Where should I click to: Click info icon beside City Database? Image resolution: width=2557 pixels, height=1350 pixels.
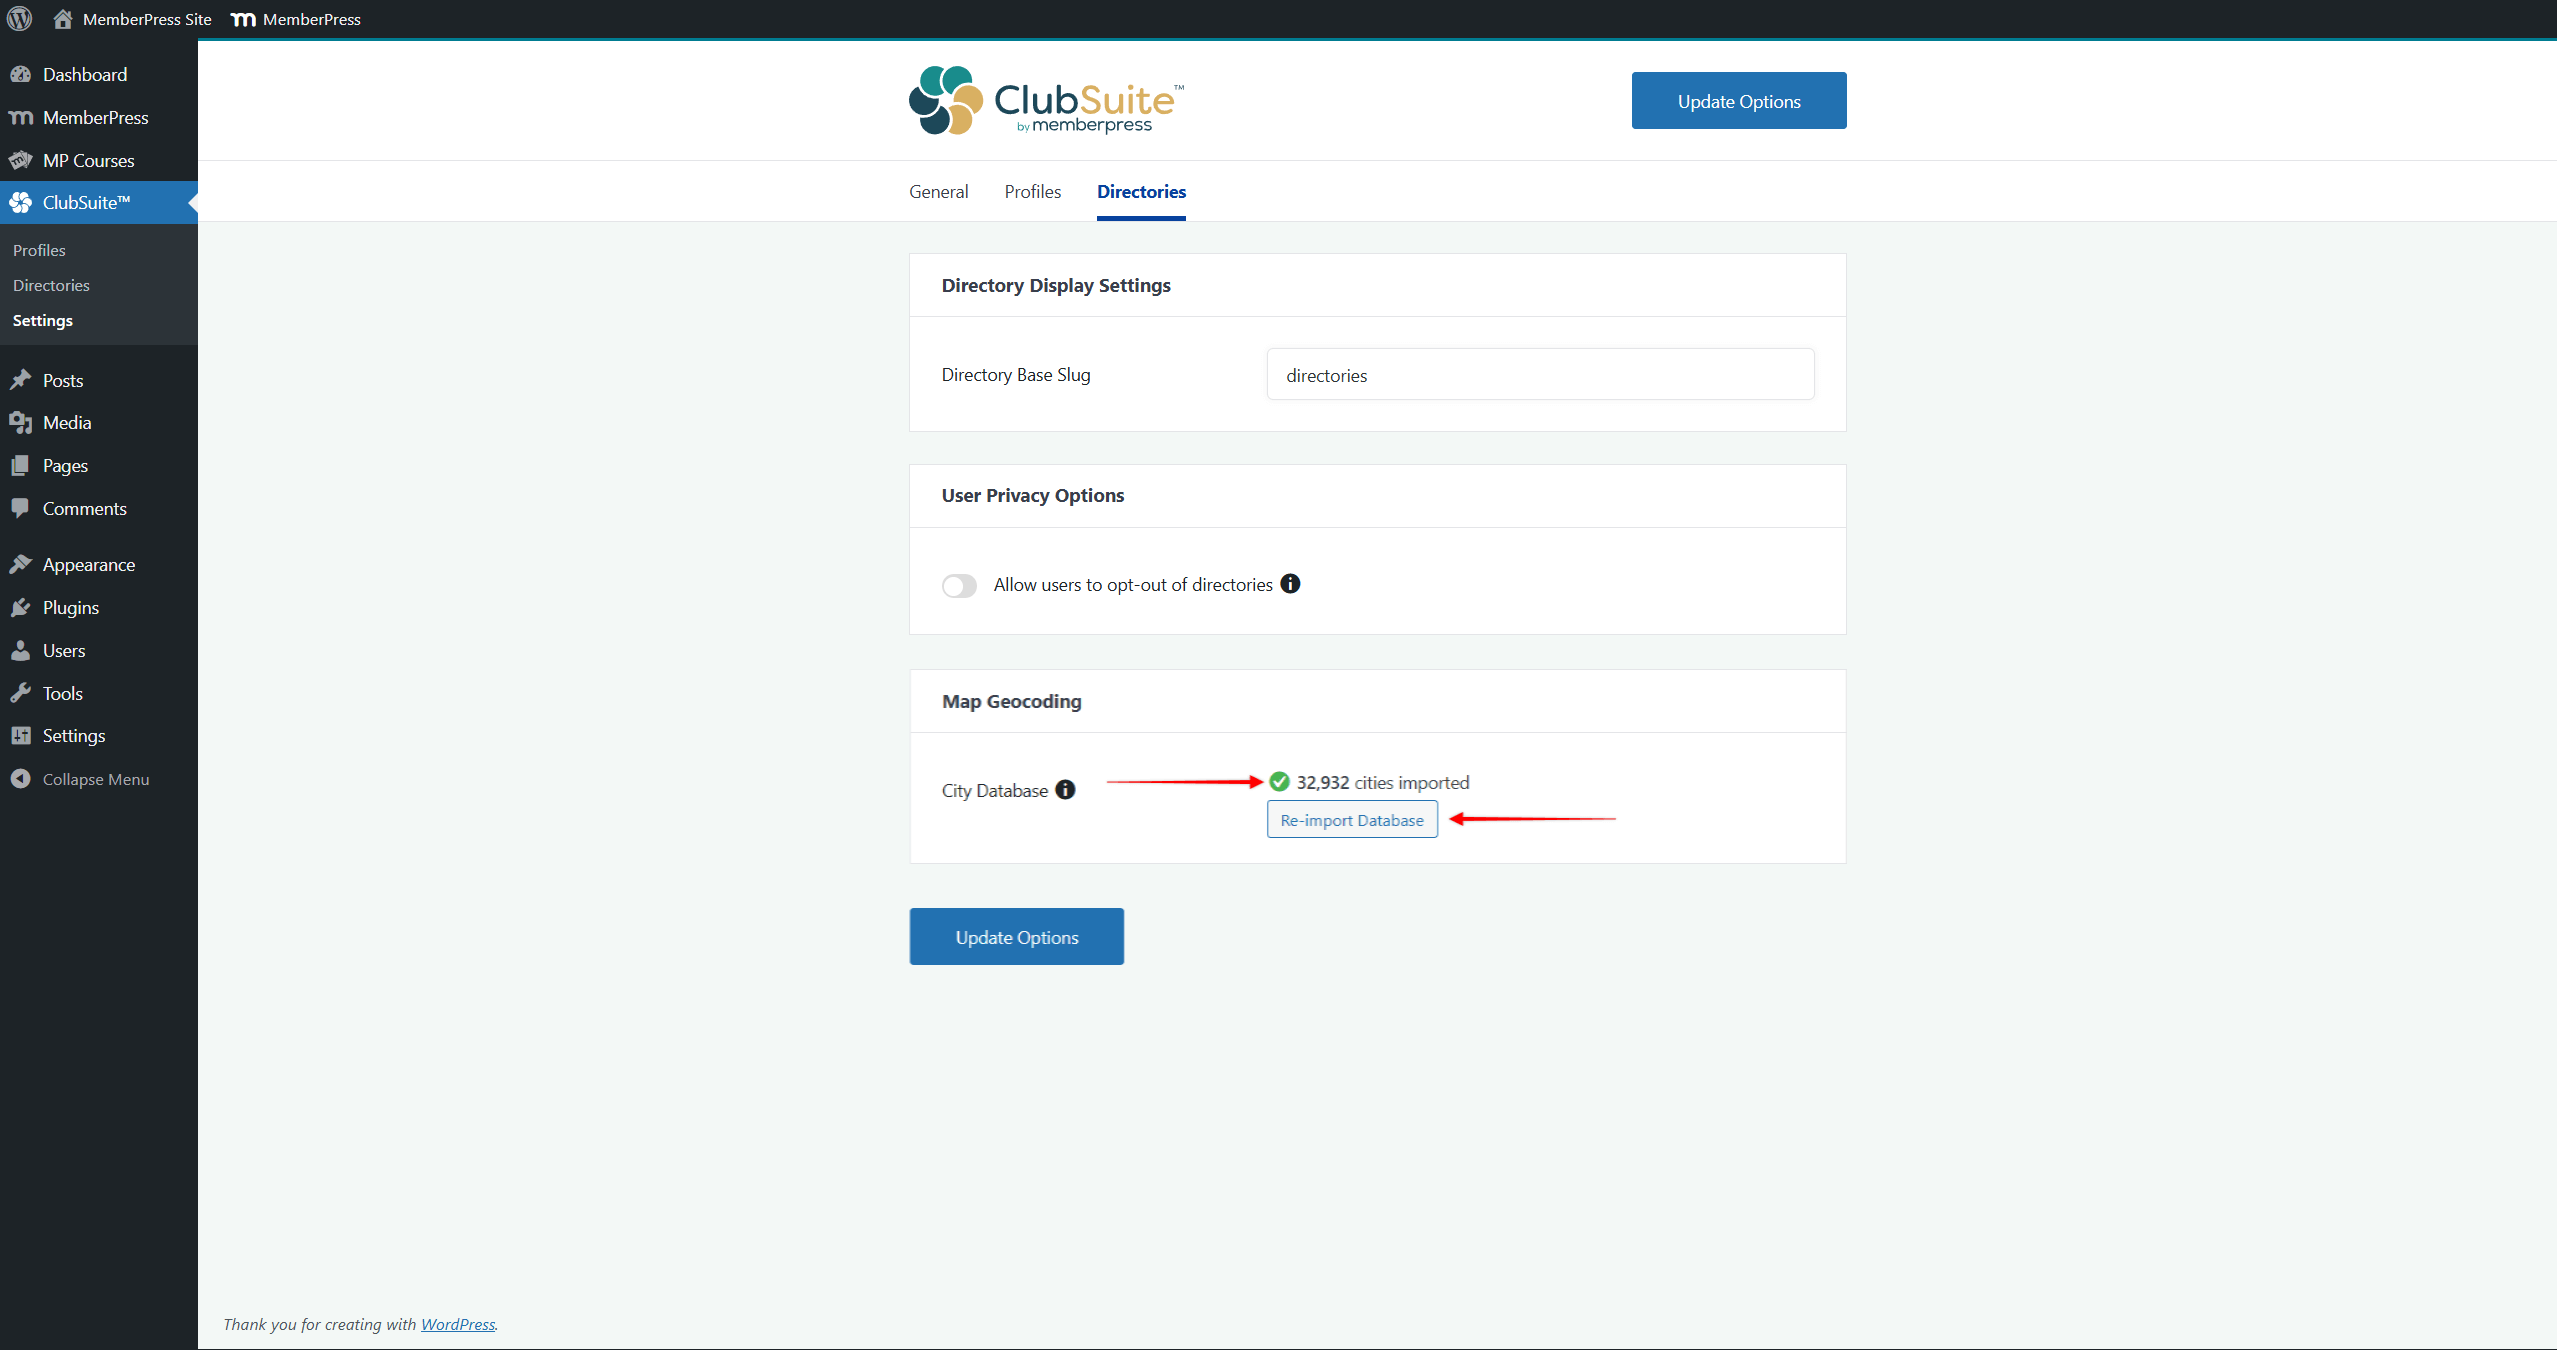[x=1065, y=790]
